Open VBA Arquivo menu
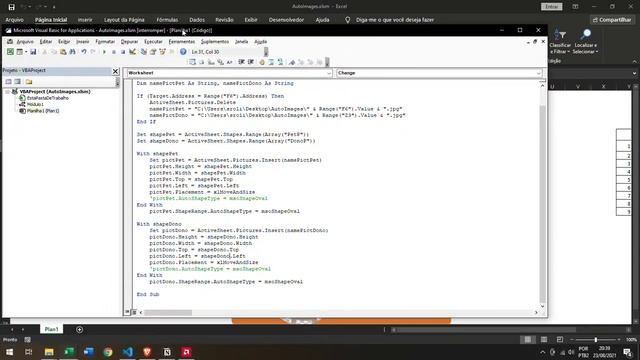The width and height of the screenshot is (640, 360). [x=25, y=42]
